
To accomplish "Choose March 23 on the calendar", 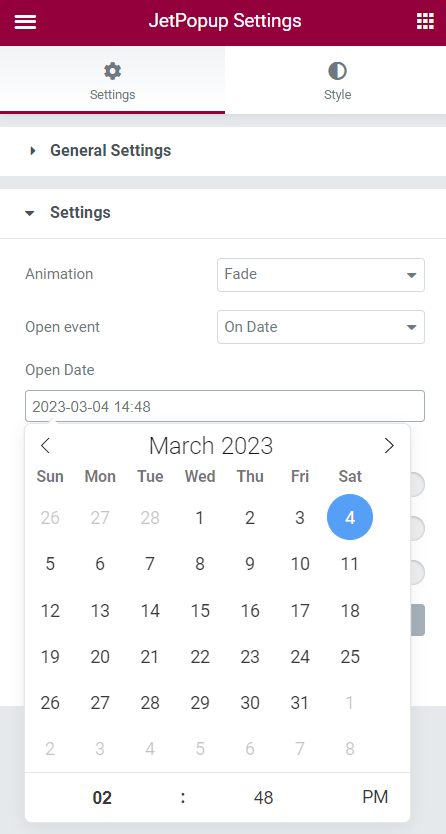I will pos(250,657).
